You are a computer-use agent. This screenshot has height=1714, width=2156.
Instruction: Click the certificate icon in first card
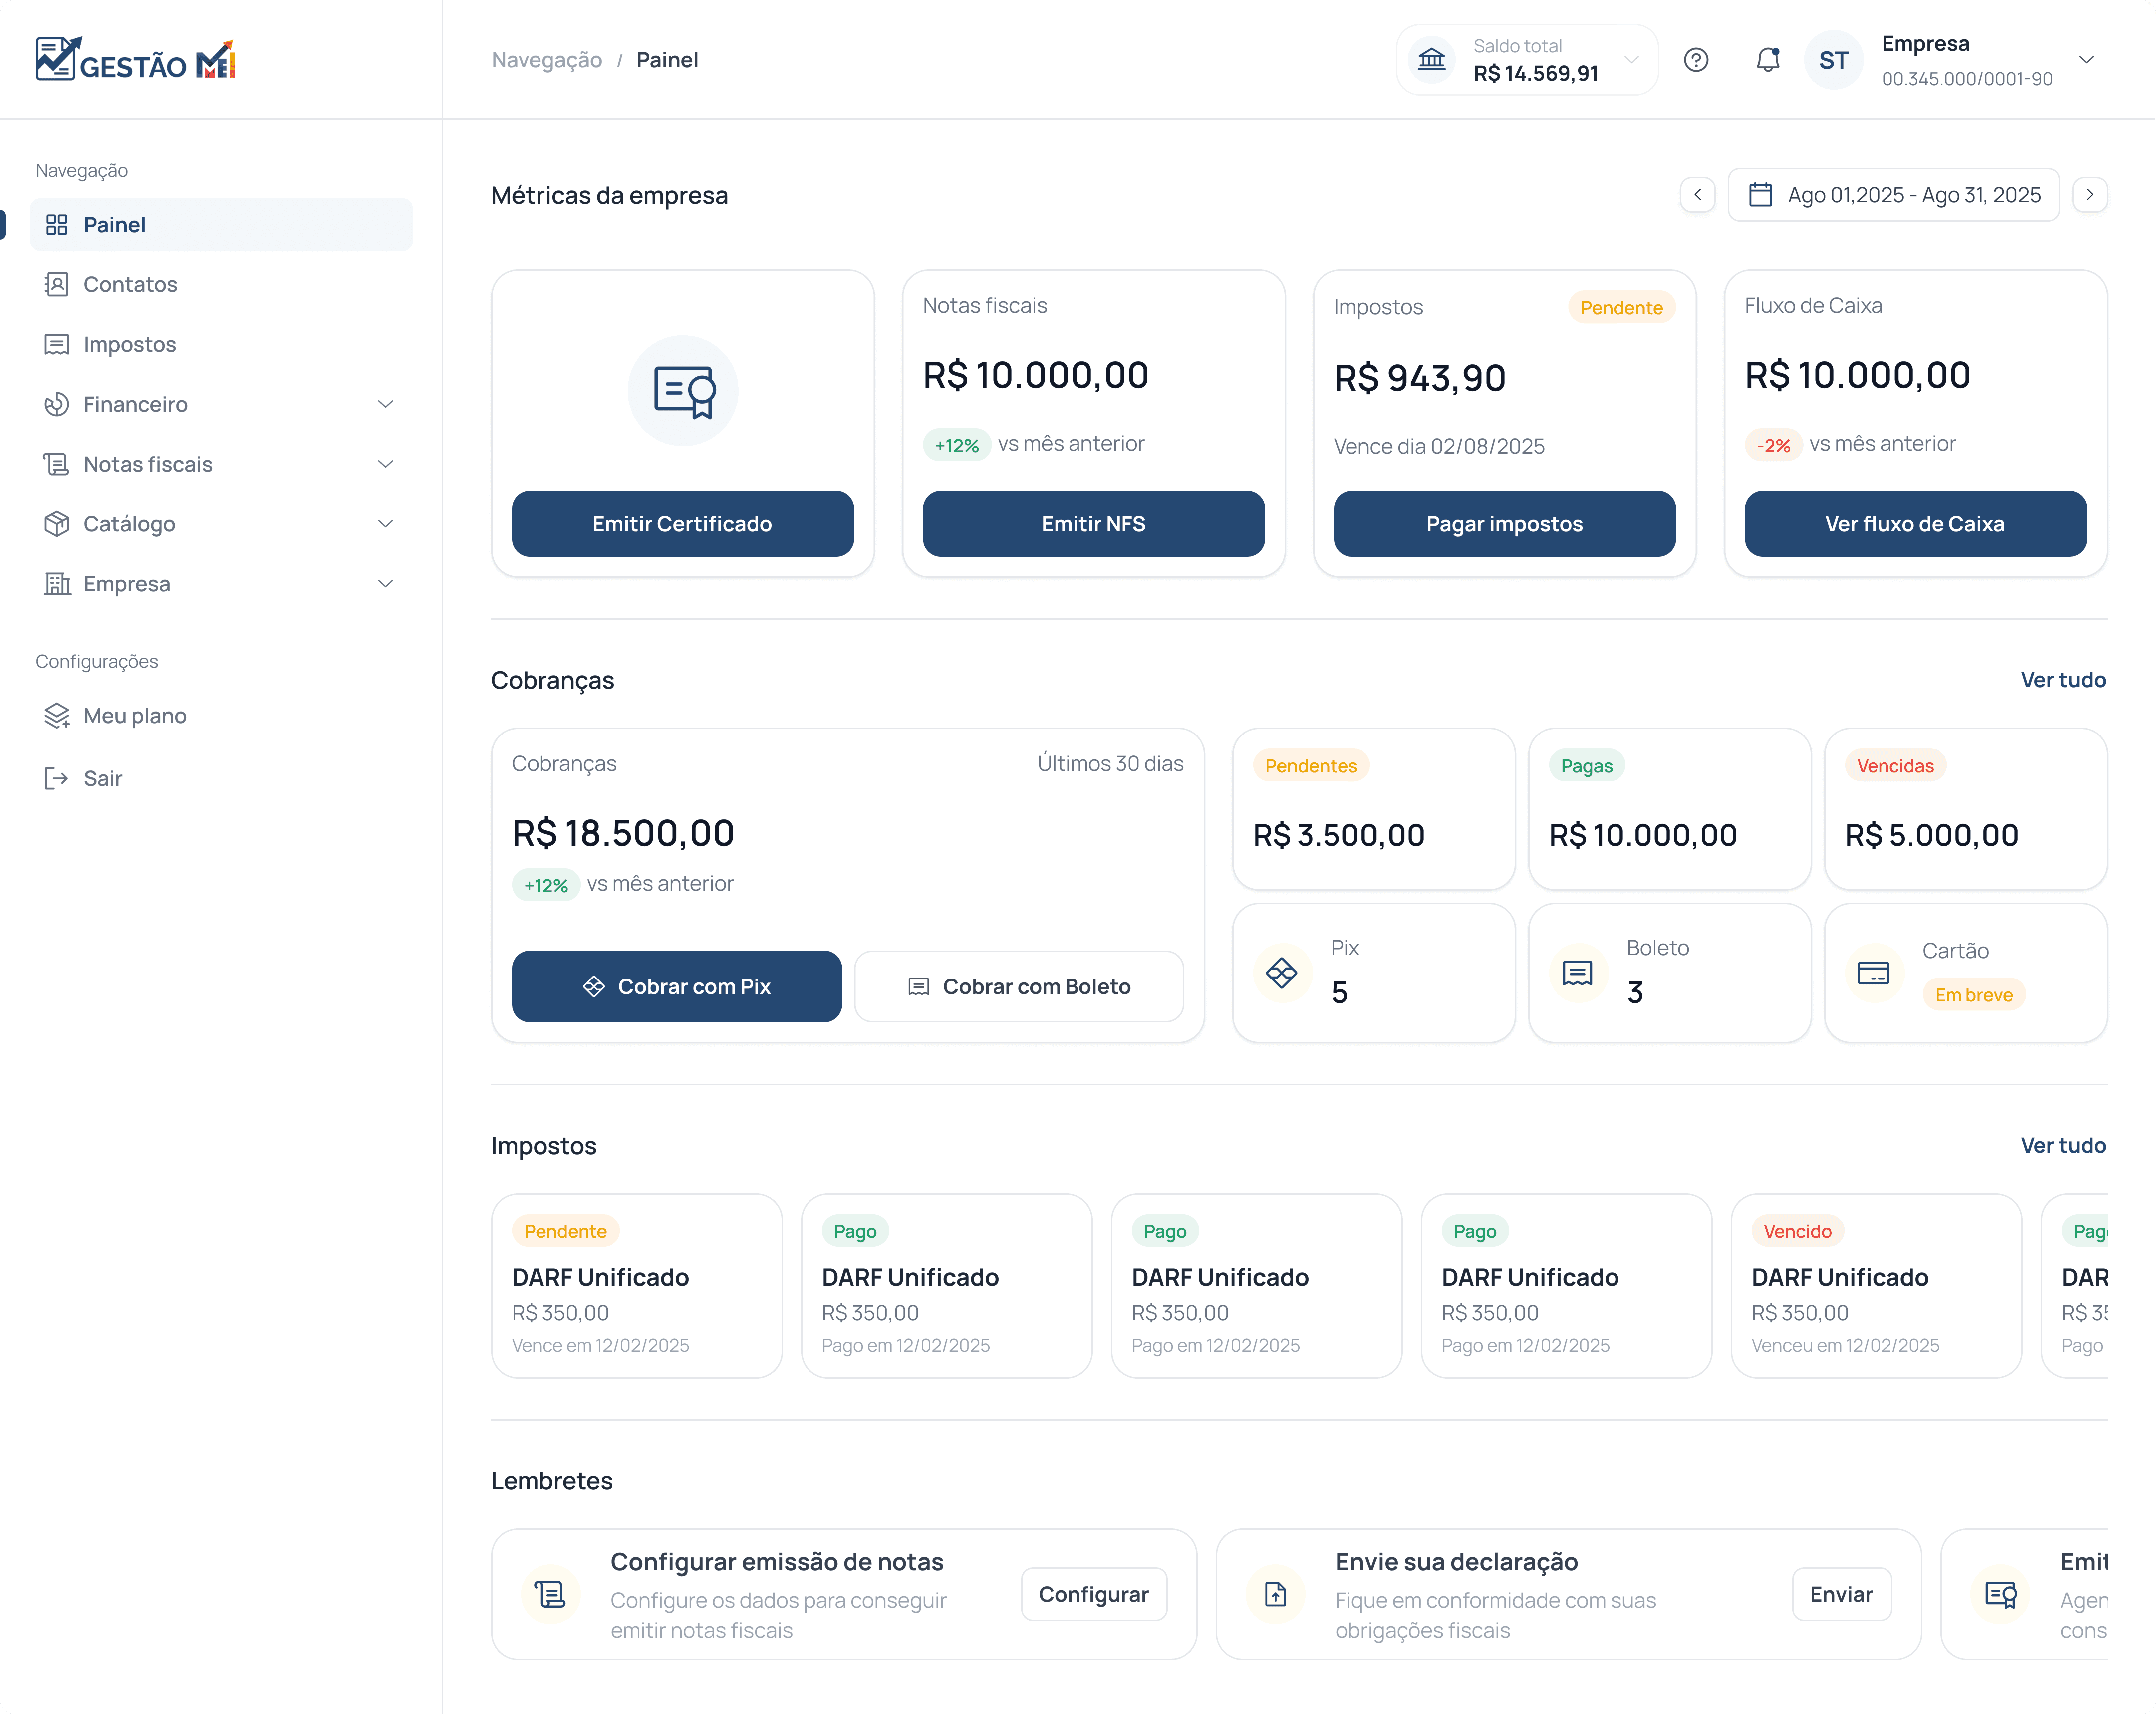click(684, 391)
